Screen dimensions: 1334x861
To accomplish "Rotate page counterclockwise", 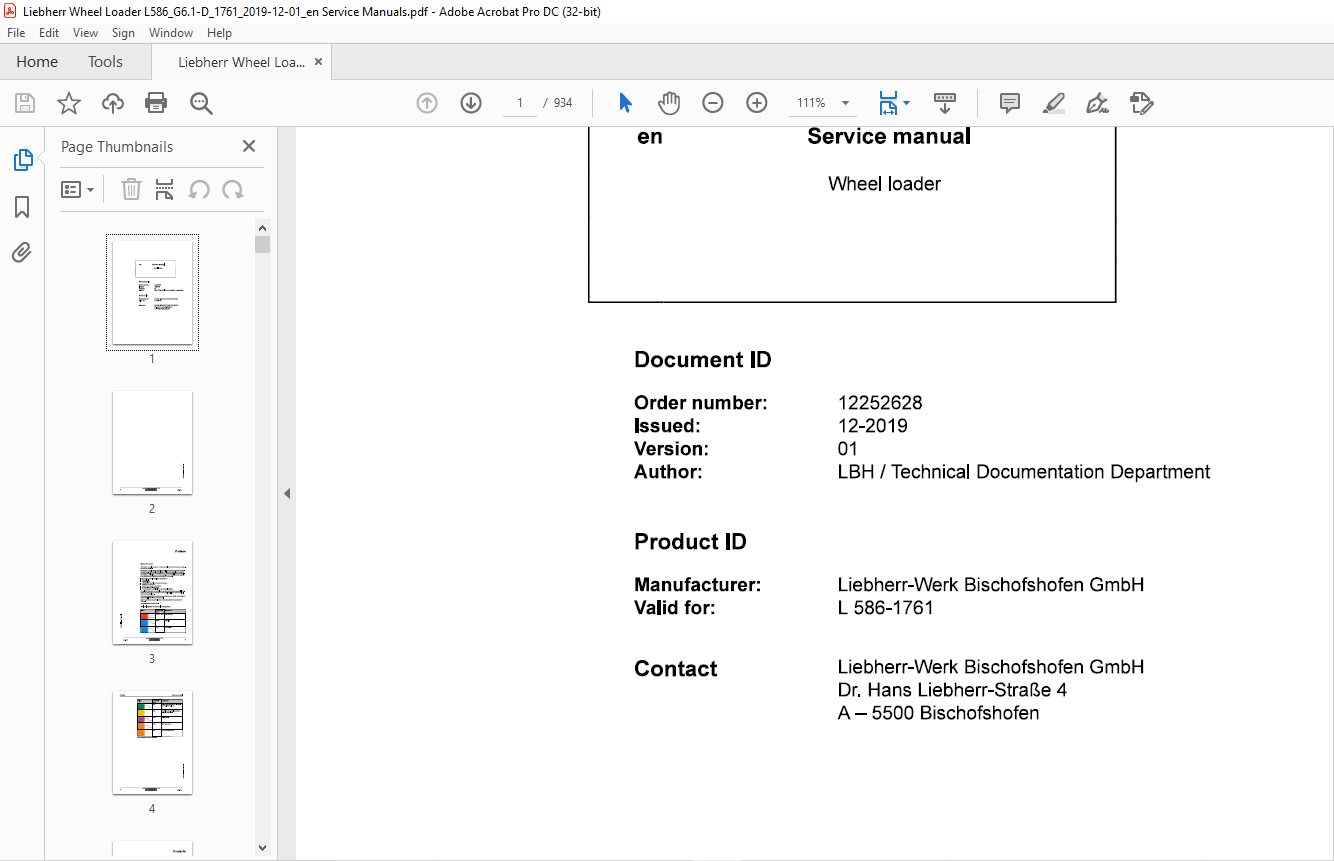I will click(199, 189).
